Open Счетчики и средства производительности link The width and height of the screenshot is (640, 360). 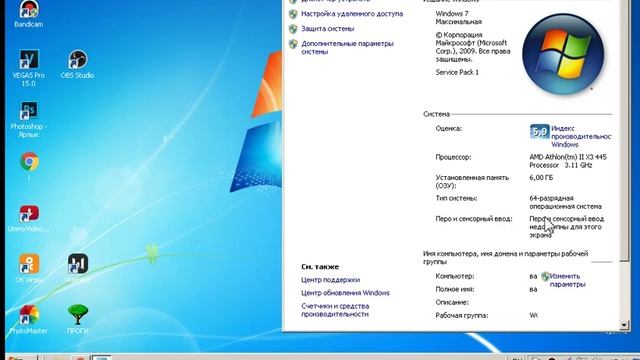(x=335, y=310)
